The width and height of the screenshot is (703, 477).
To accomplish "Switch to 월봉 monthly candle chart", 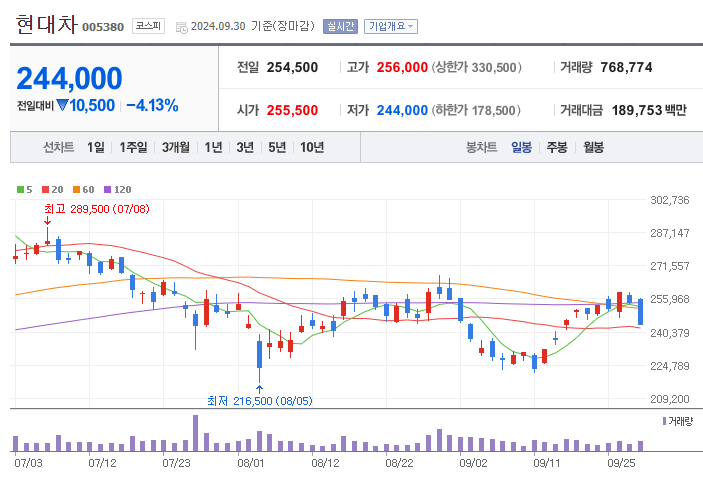I will (x=594, y=147).
